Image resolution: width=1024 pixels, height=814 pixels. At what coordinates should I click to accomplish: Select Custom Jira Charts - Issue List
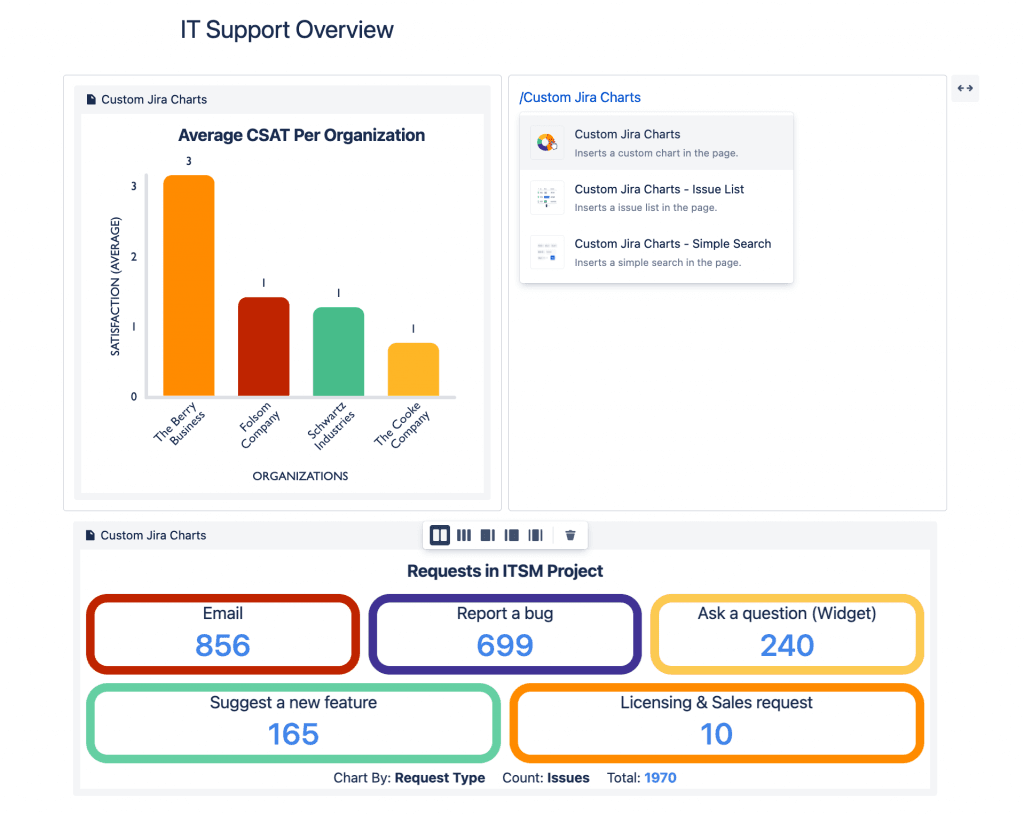[x=659, y=189]
